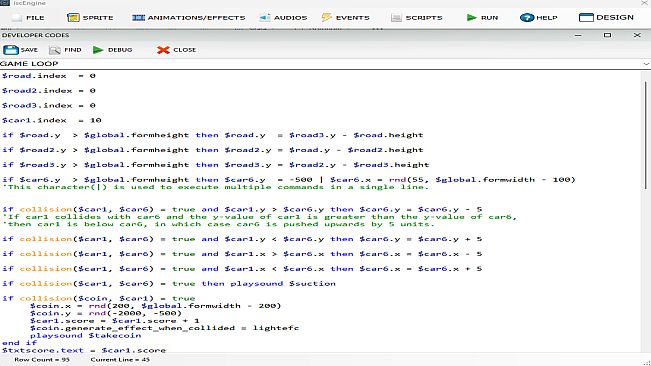This screenshot has width=651, height=366.
Task: Click the EVENTS lightning icon
Action: click(326, 17)
